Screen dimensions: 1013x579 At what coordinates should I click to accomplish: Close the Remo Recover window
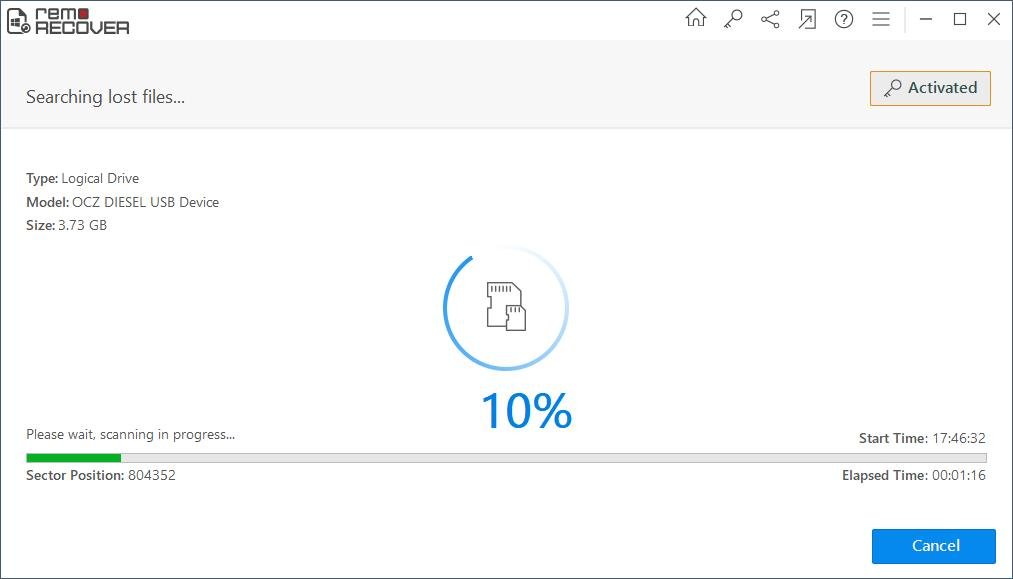click(x=994, y=19)
